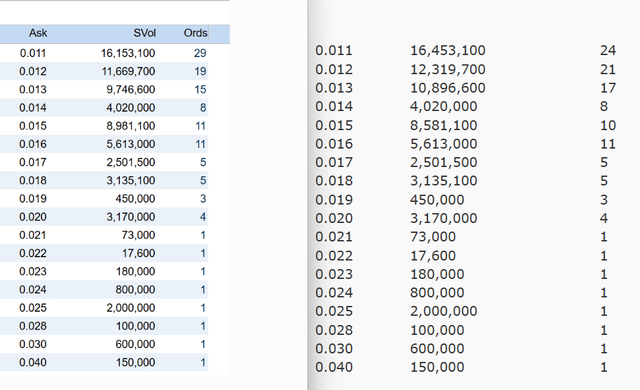Click 10,896,600 in the plain text list
This screenshot has width=640, height=390.
pos(448,88)
